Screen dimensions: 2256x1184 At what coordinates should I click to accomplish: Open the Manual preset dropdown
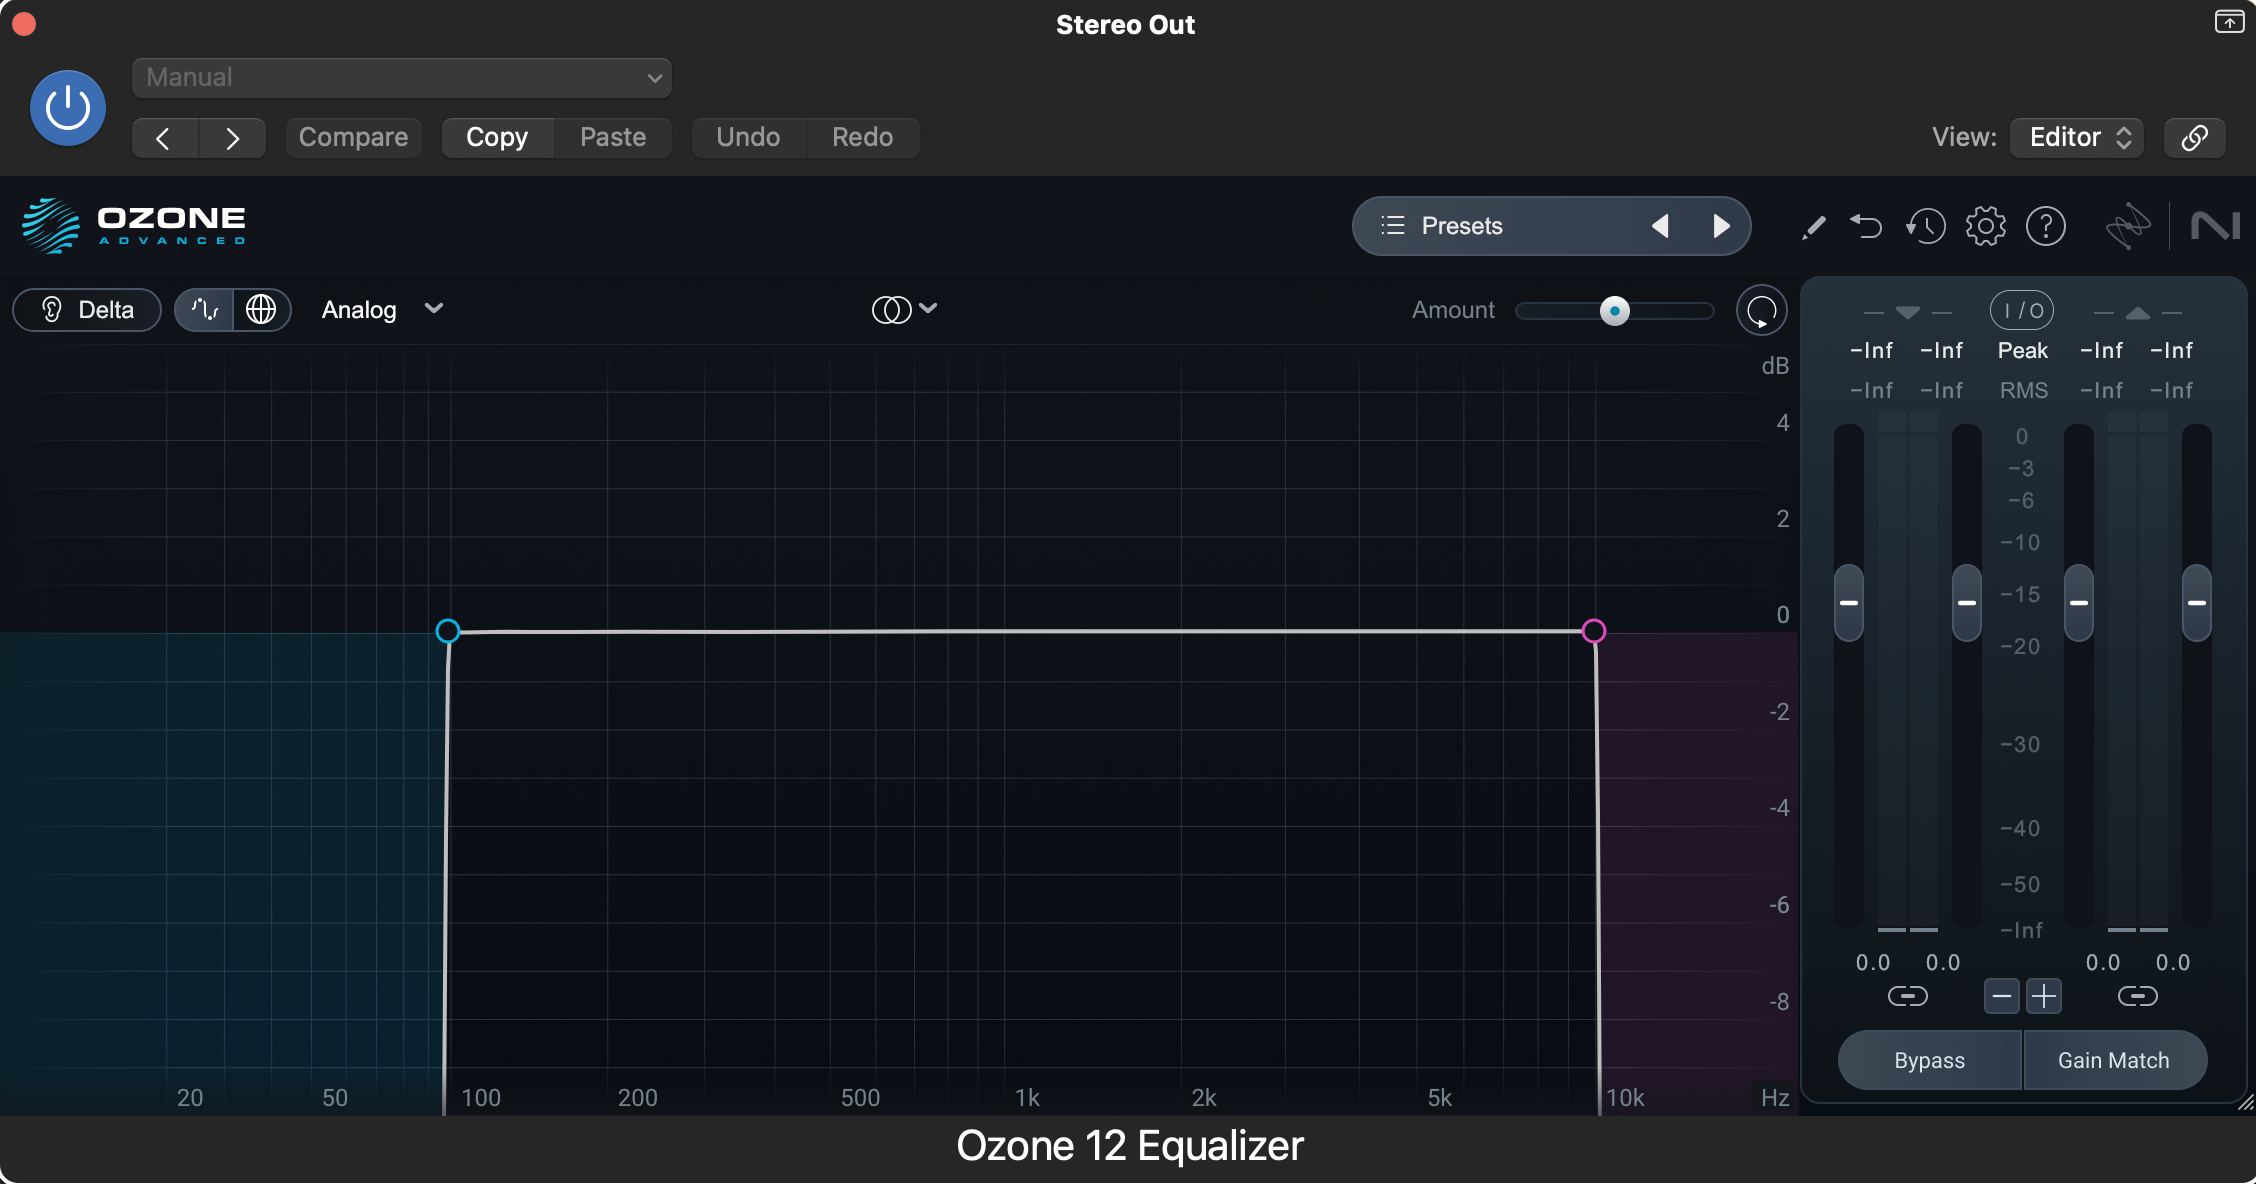[401, 77]
